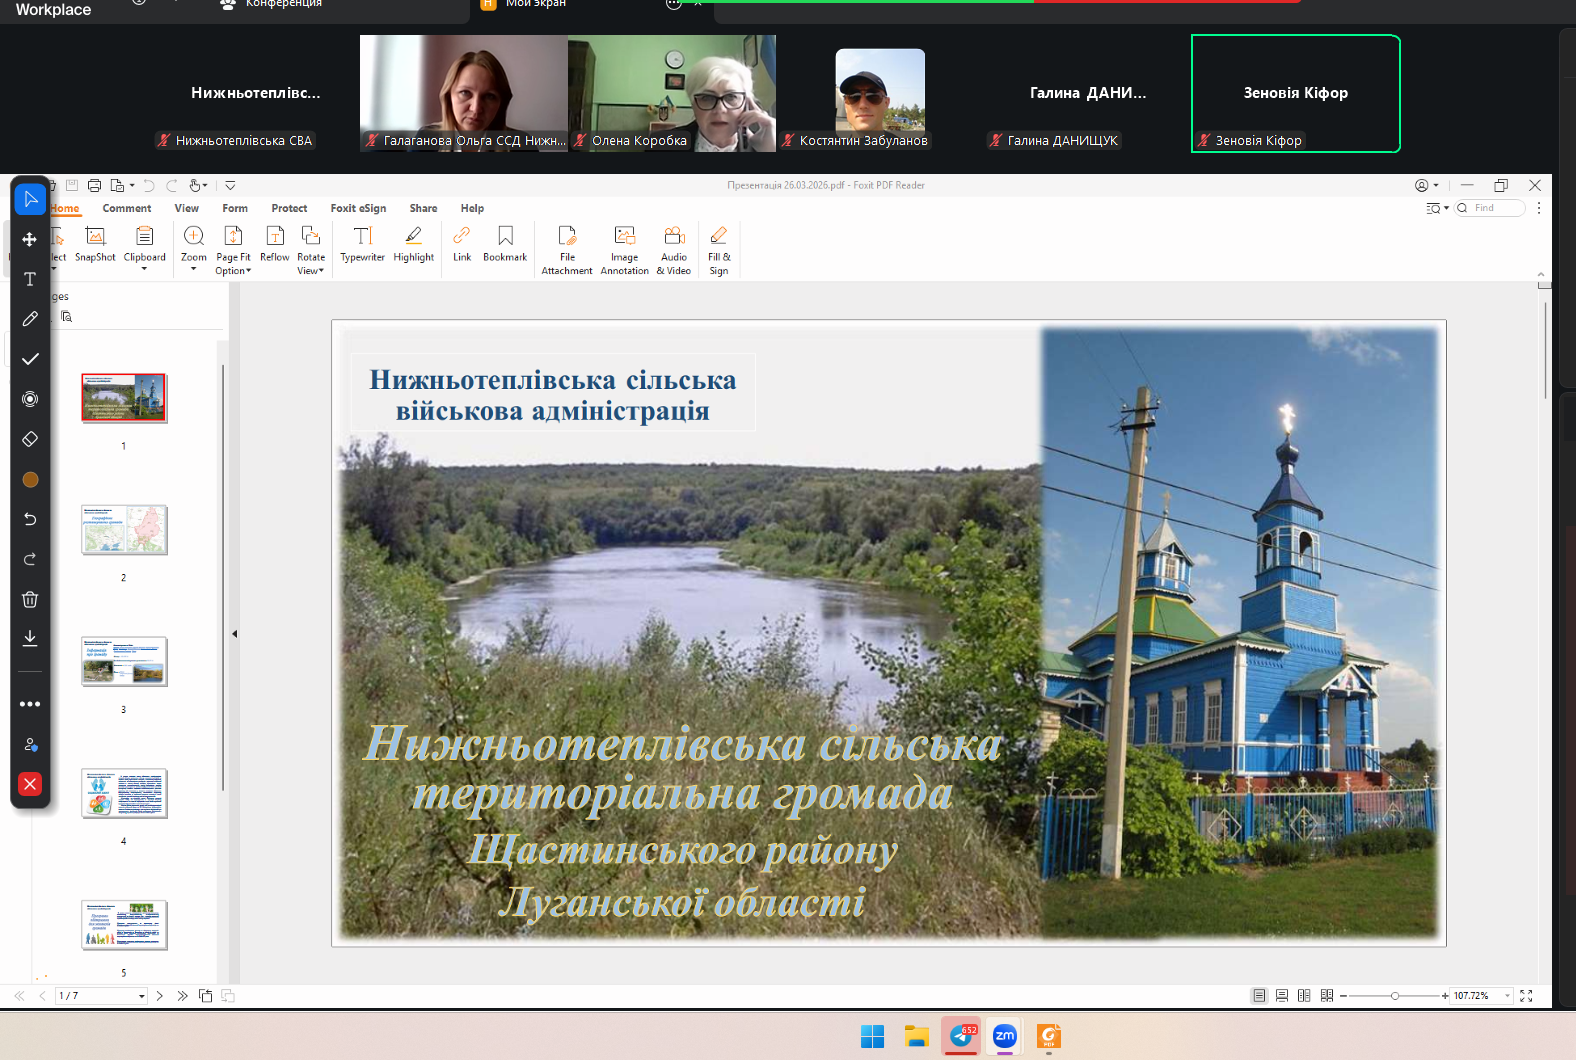
Task: Open the Comment ribbon tab
Action: pos(127,209)
